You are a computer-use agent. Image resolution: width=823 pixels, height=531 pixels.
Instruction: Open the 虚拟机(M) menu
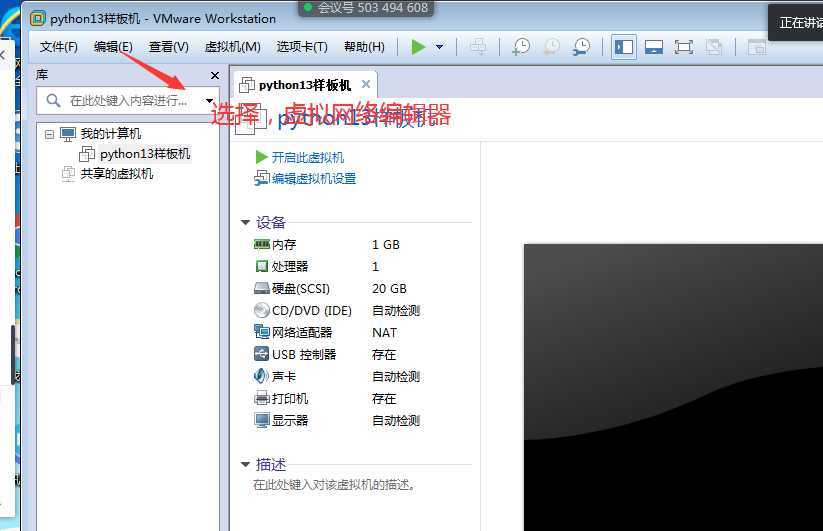click(x=233, y=47)
